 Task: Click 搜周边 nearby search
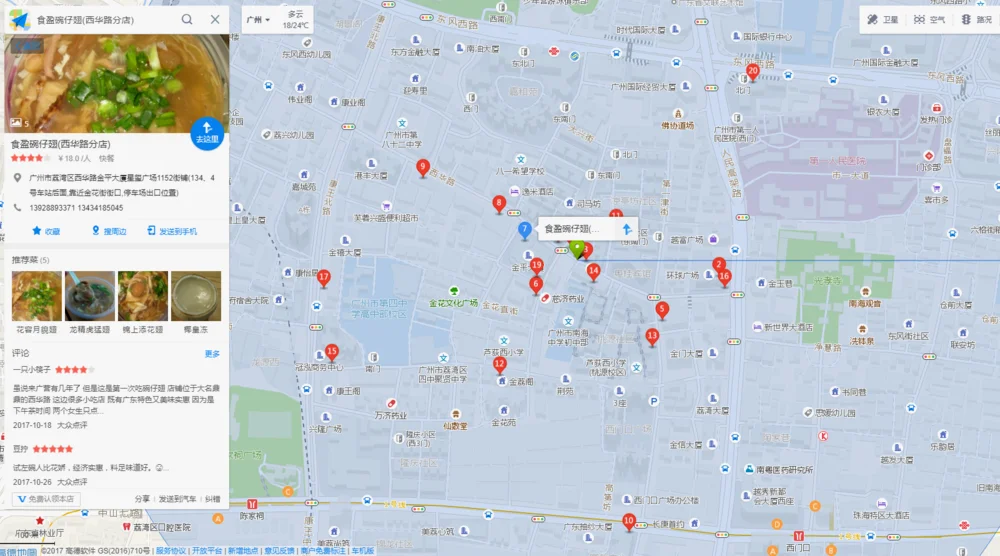pyautogui.click(x=109, y=231)
